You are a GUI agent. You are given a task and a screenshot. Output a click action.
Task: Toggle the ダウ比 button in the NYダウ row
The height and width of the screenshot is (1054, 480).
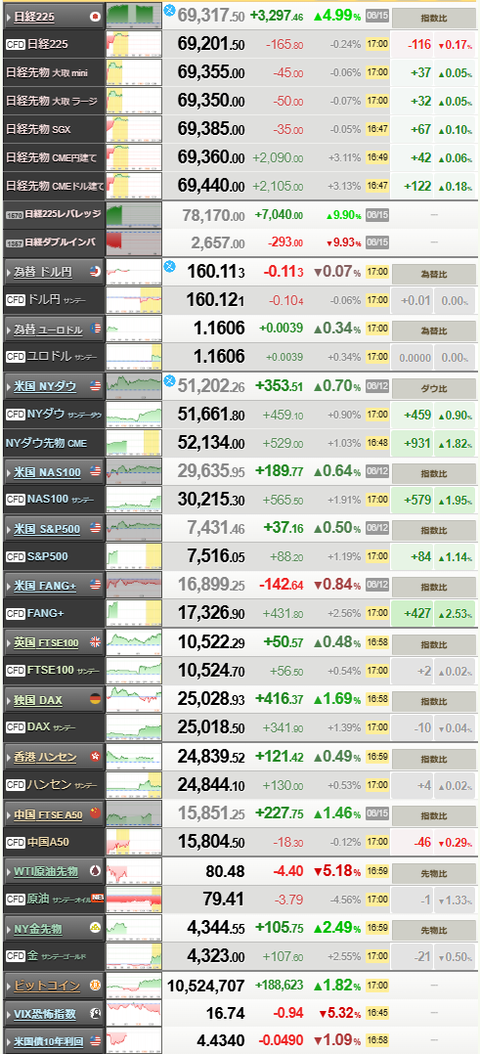[433, 388]
